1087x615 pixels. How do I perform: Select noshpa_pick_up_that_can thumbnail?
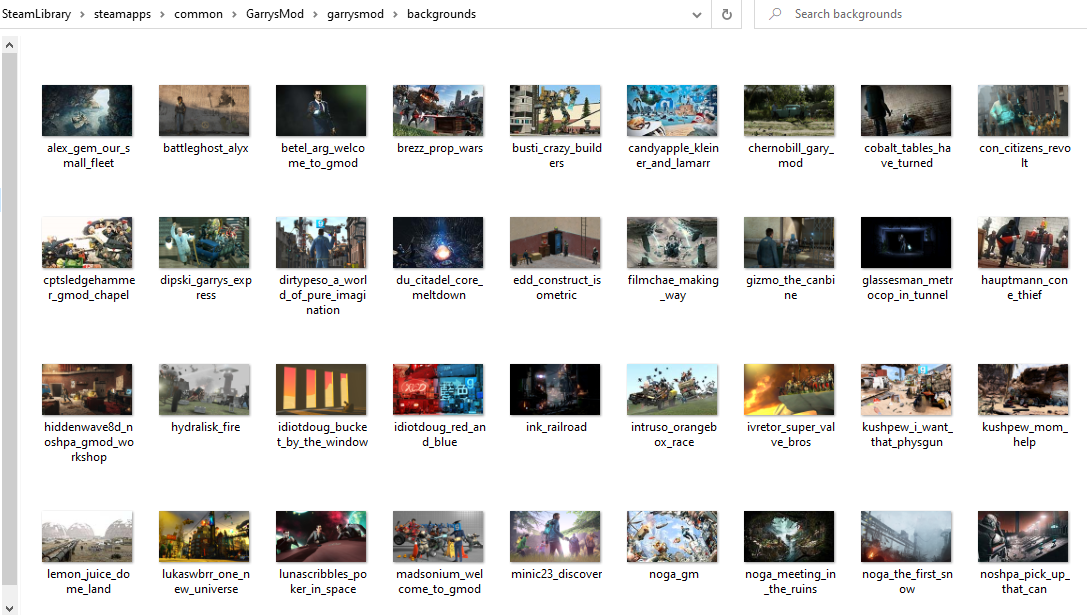pyautogui.click(x=1023, y=537)
